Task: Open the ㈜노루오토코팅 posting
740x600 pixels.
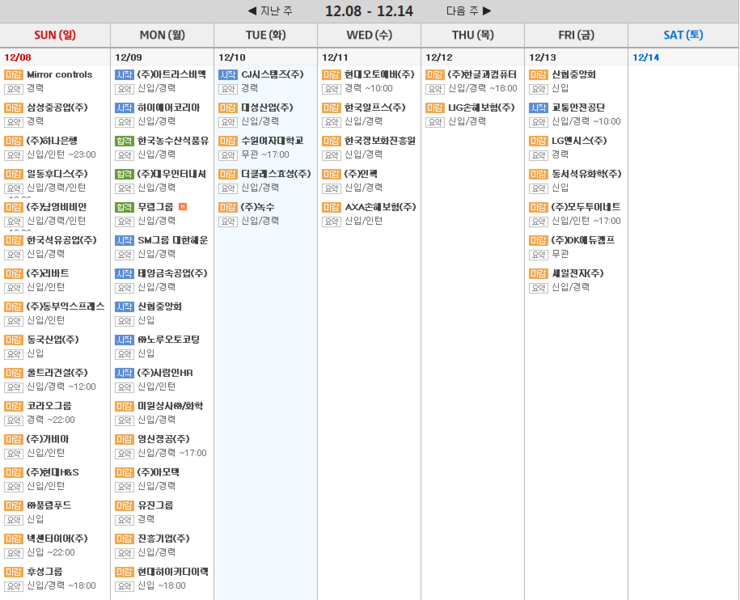Action: coord(168,340)
